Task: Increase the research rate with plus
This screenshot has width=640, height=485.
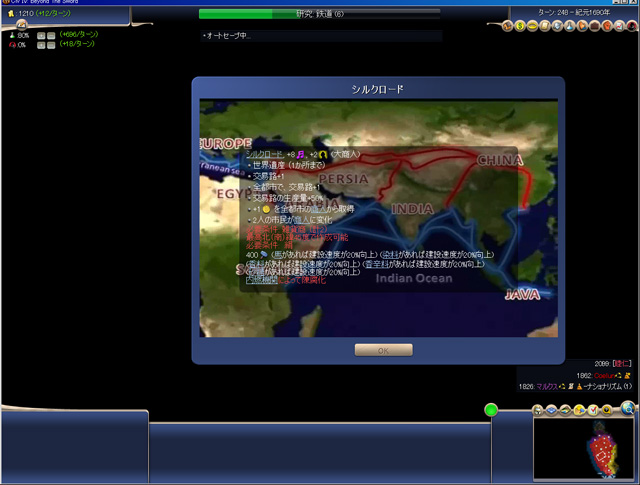Action: 41,36
